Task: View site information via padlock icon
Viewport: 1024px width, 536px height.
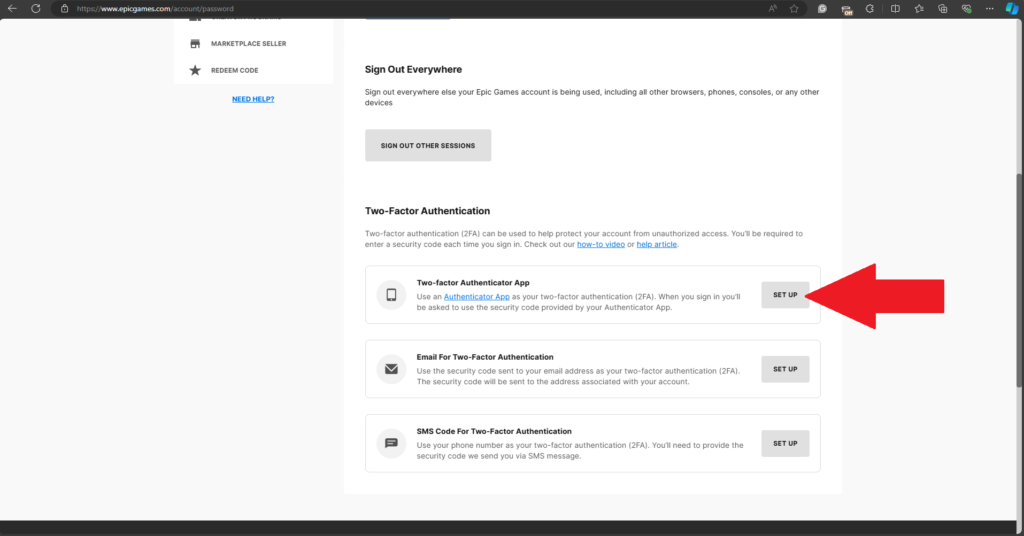Action: [x=65, y=8]
